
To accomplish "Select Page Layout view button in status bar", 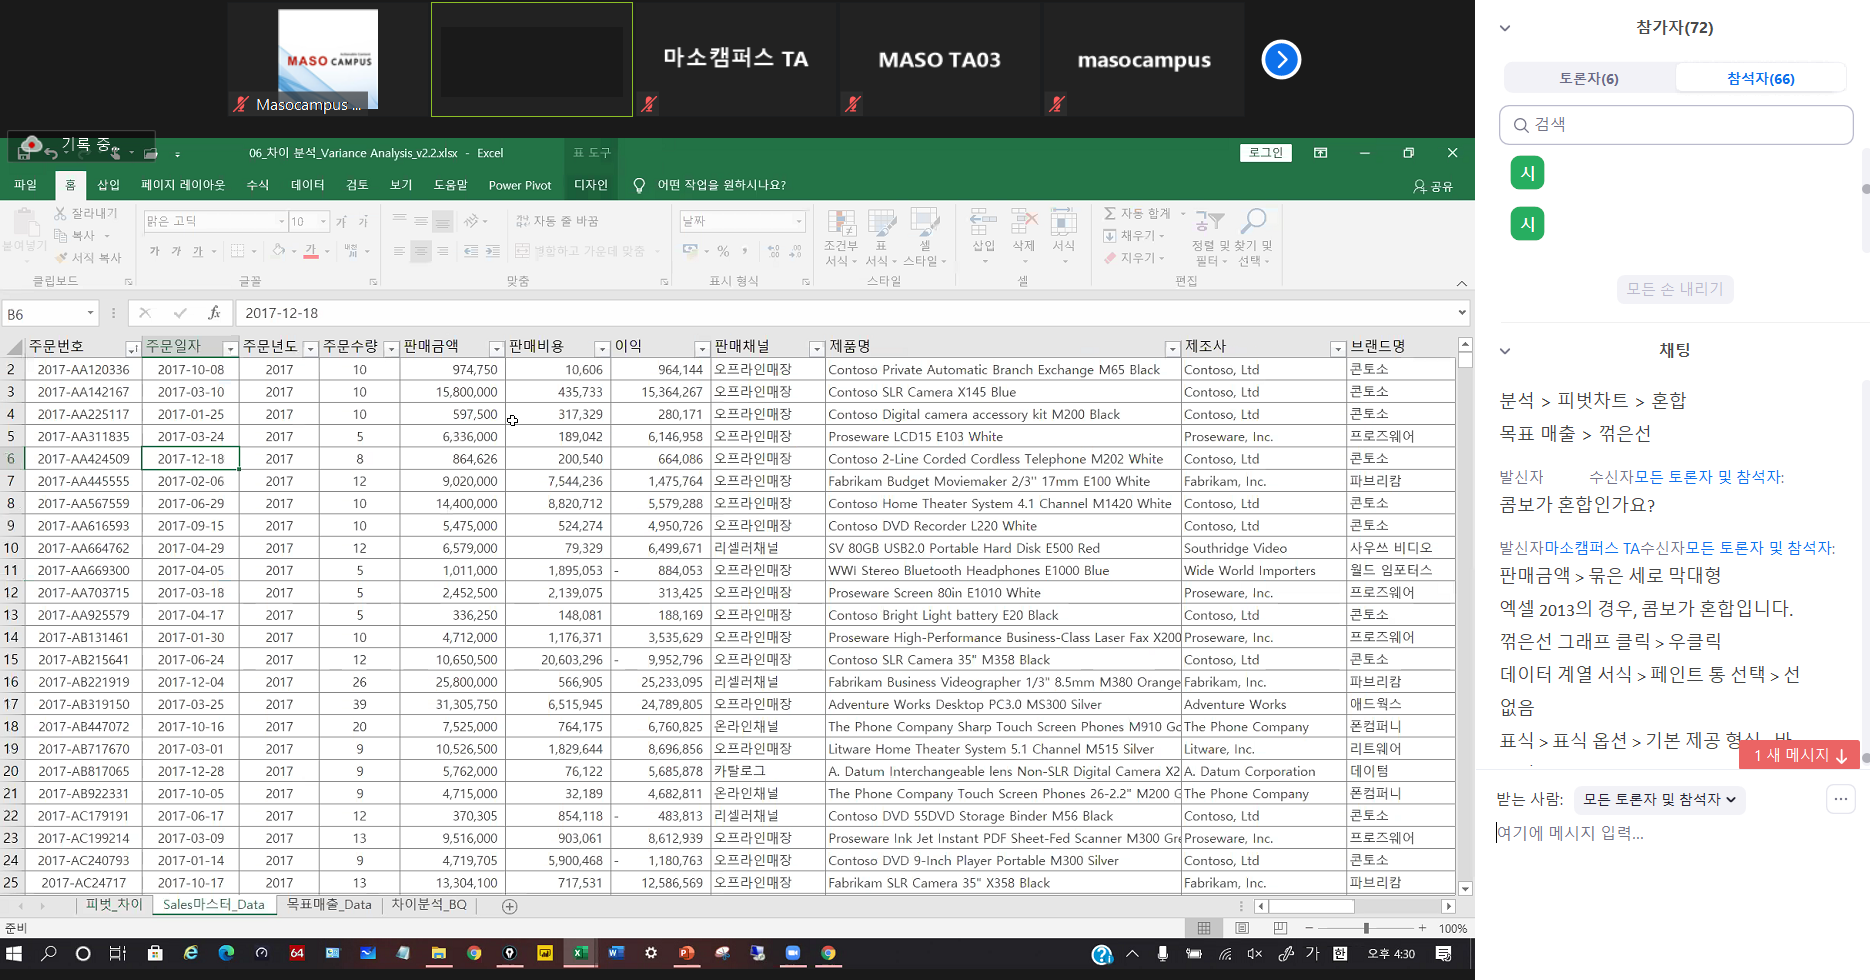I will tap(1242, 928).
